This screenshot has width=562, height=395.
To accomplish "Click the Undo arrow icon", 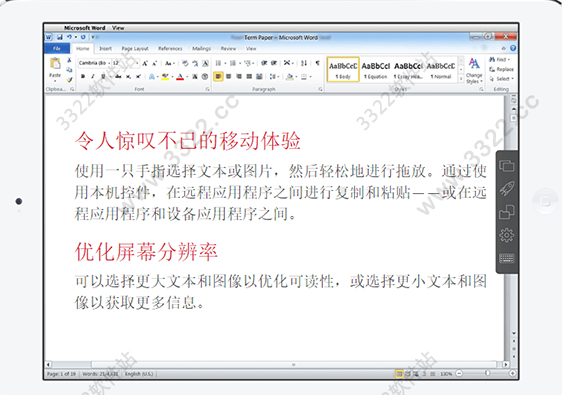I will click(69, 37).
